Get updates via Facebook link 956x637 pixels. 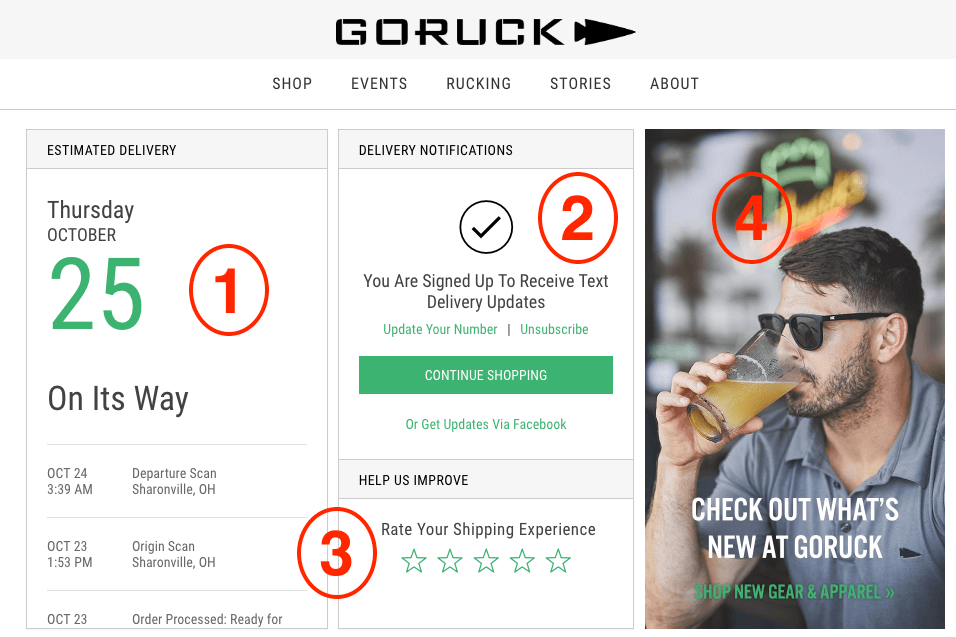pyautogui.click(x=486, y=424)
